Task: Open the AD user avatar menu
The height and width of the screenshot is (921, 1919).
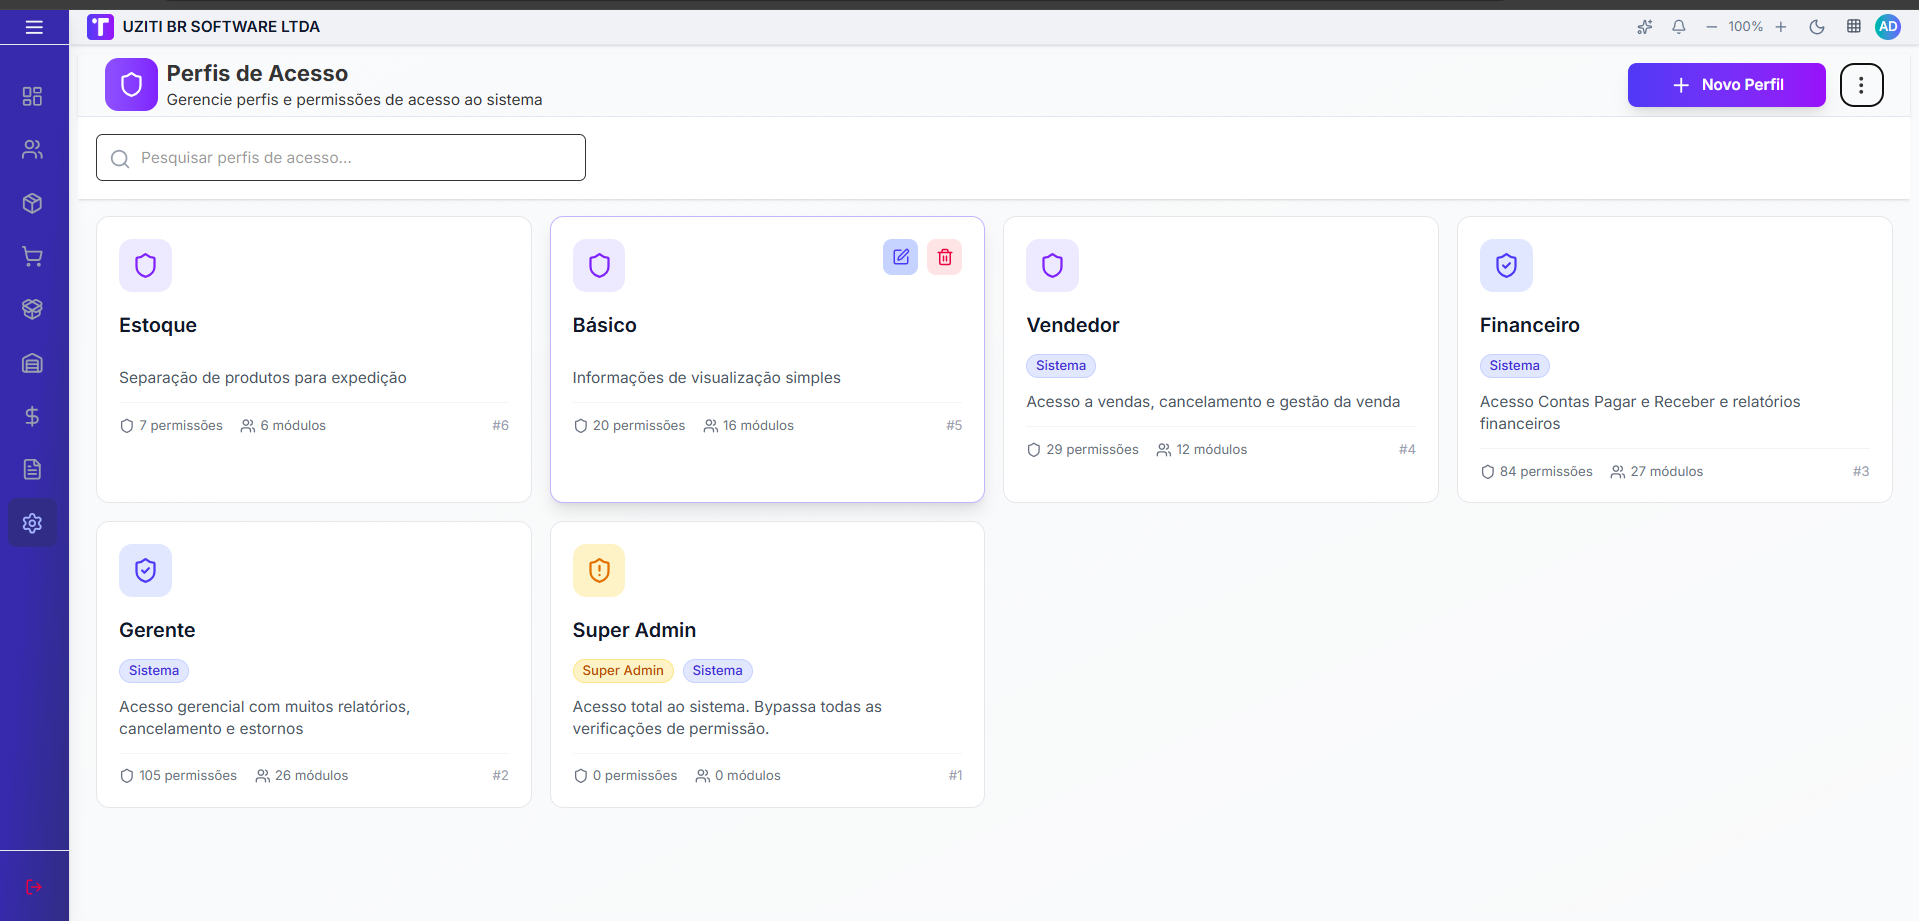Action: 1888,27
